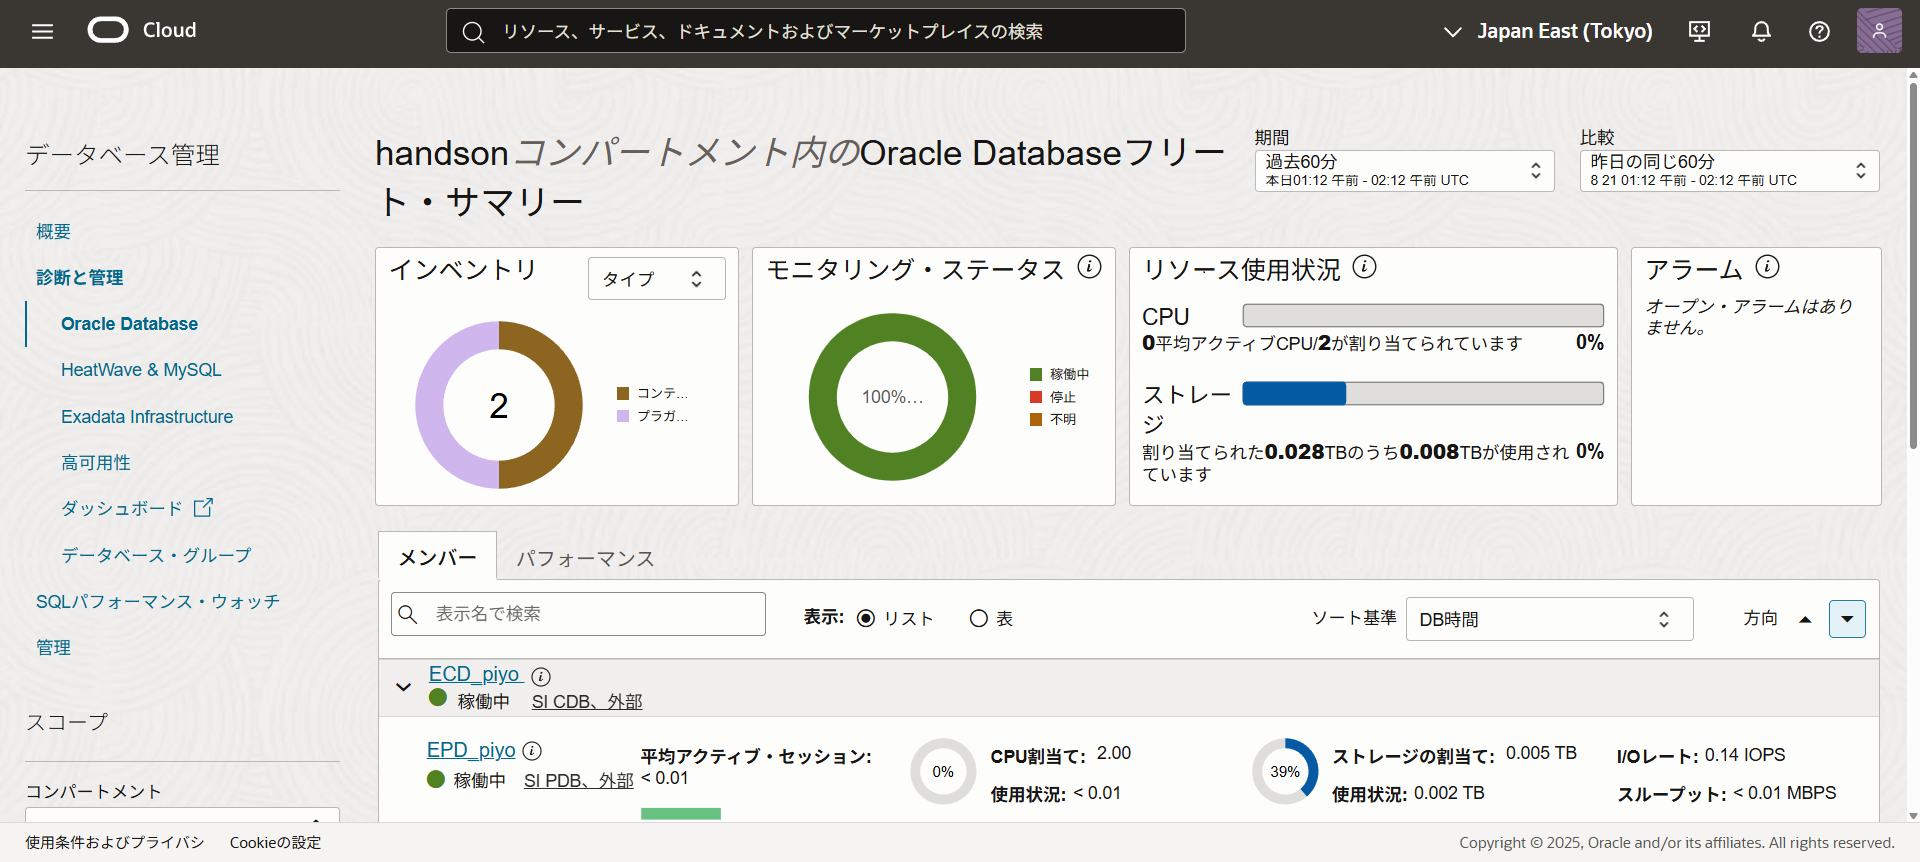Click magnifier icon in 表示名で検索 field
This screenshot has height=862, width=1920.
(x=407, y=614)
